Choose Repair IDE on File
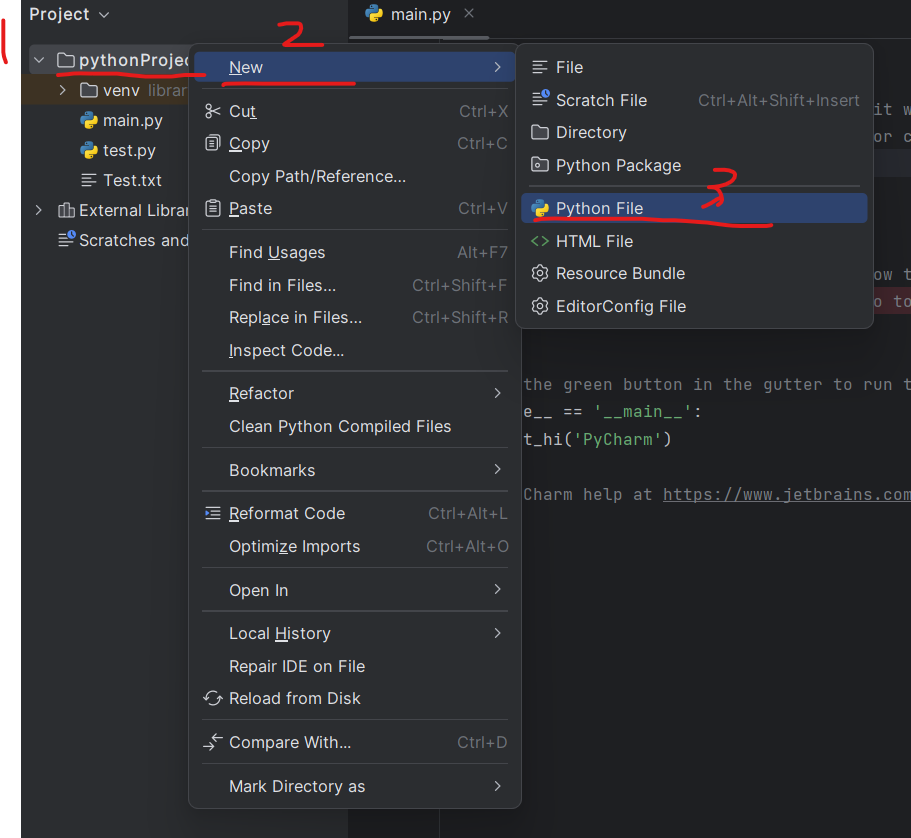 coord(355,666)
